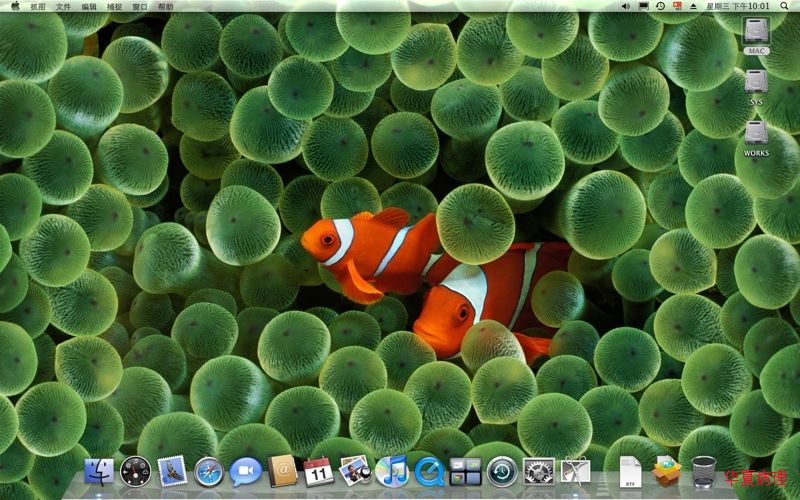The height and width of the screenshot is (500, 800).
Task: Open iChat video bubble icon
Action: pos(245,471)
